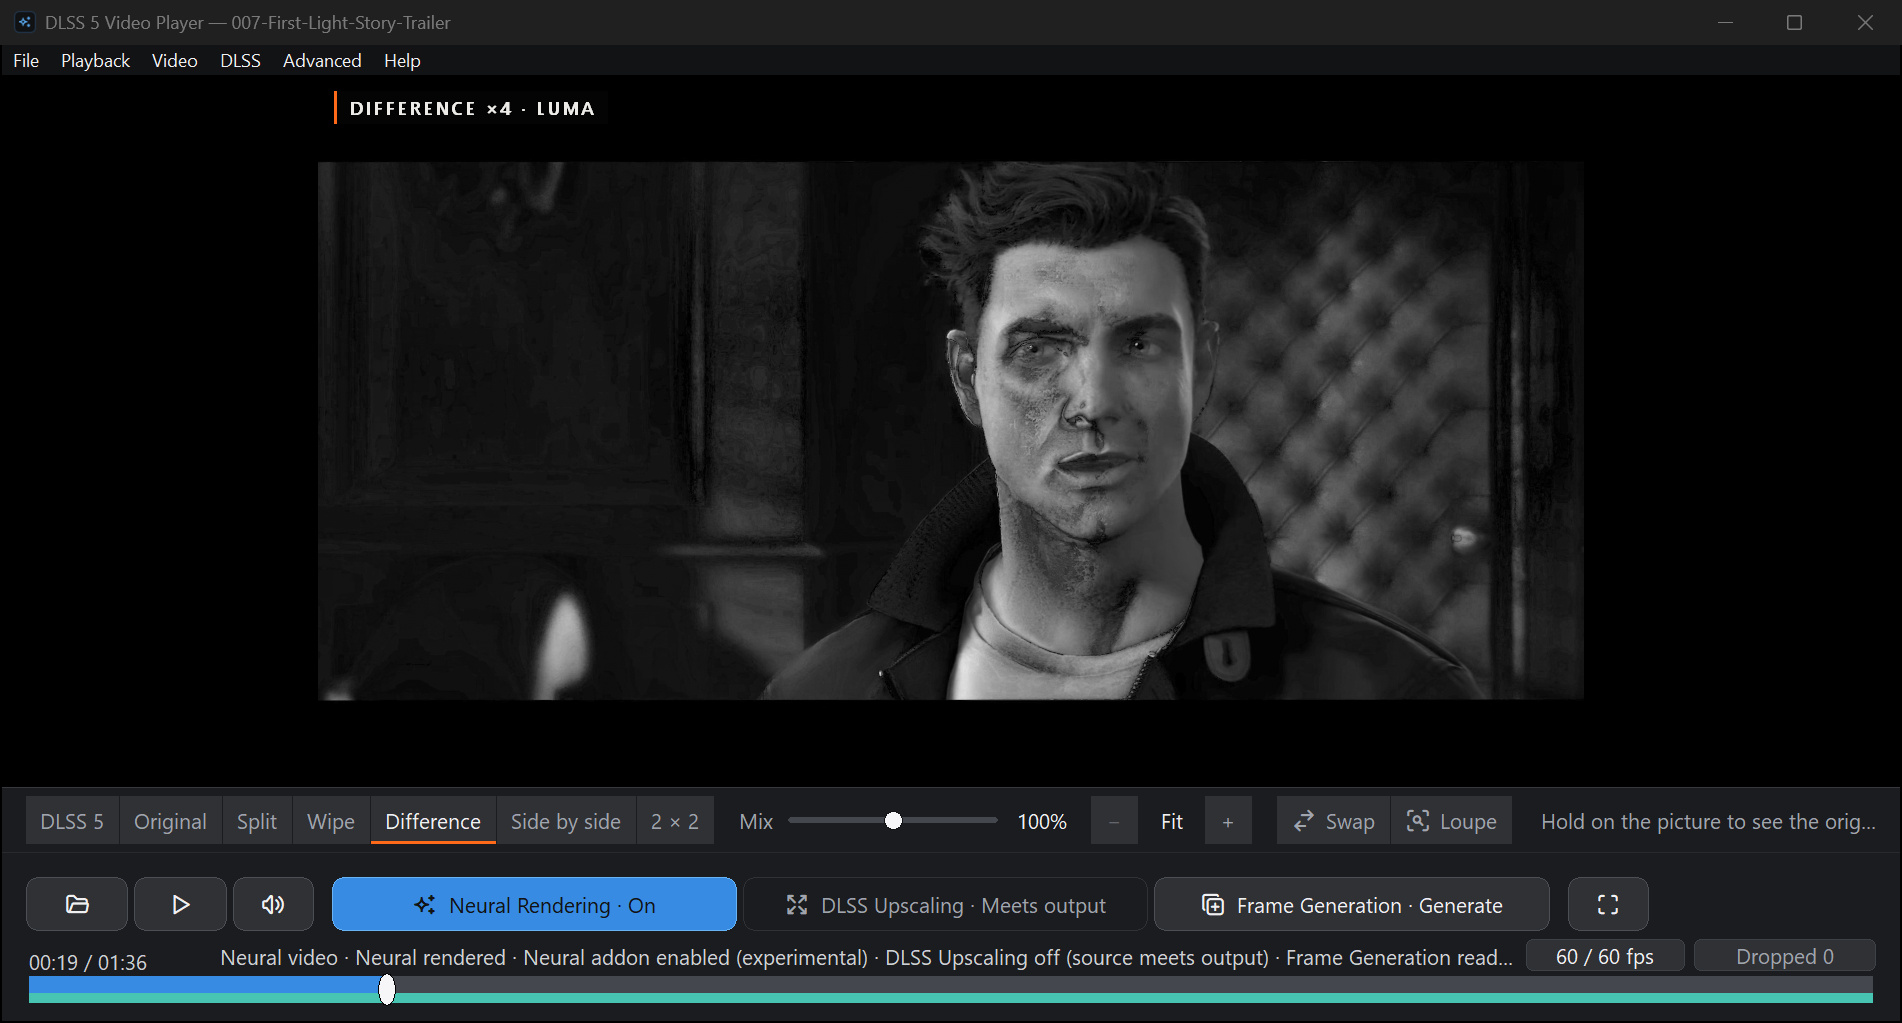Click the Fit zoom button
Image resolution: width=1902 pixels, height=1023 pixels.
(x=1172, y=821)
